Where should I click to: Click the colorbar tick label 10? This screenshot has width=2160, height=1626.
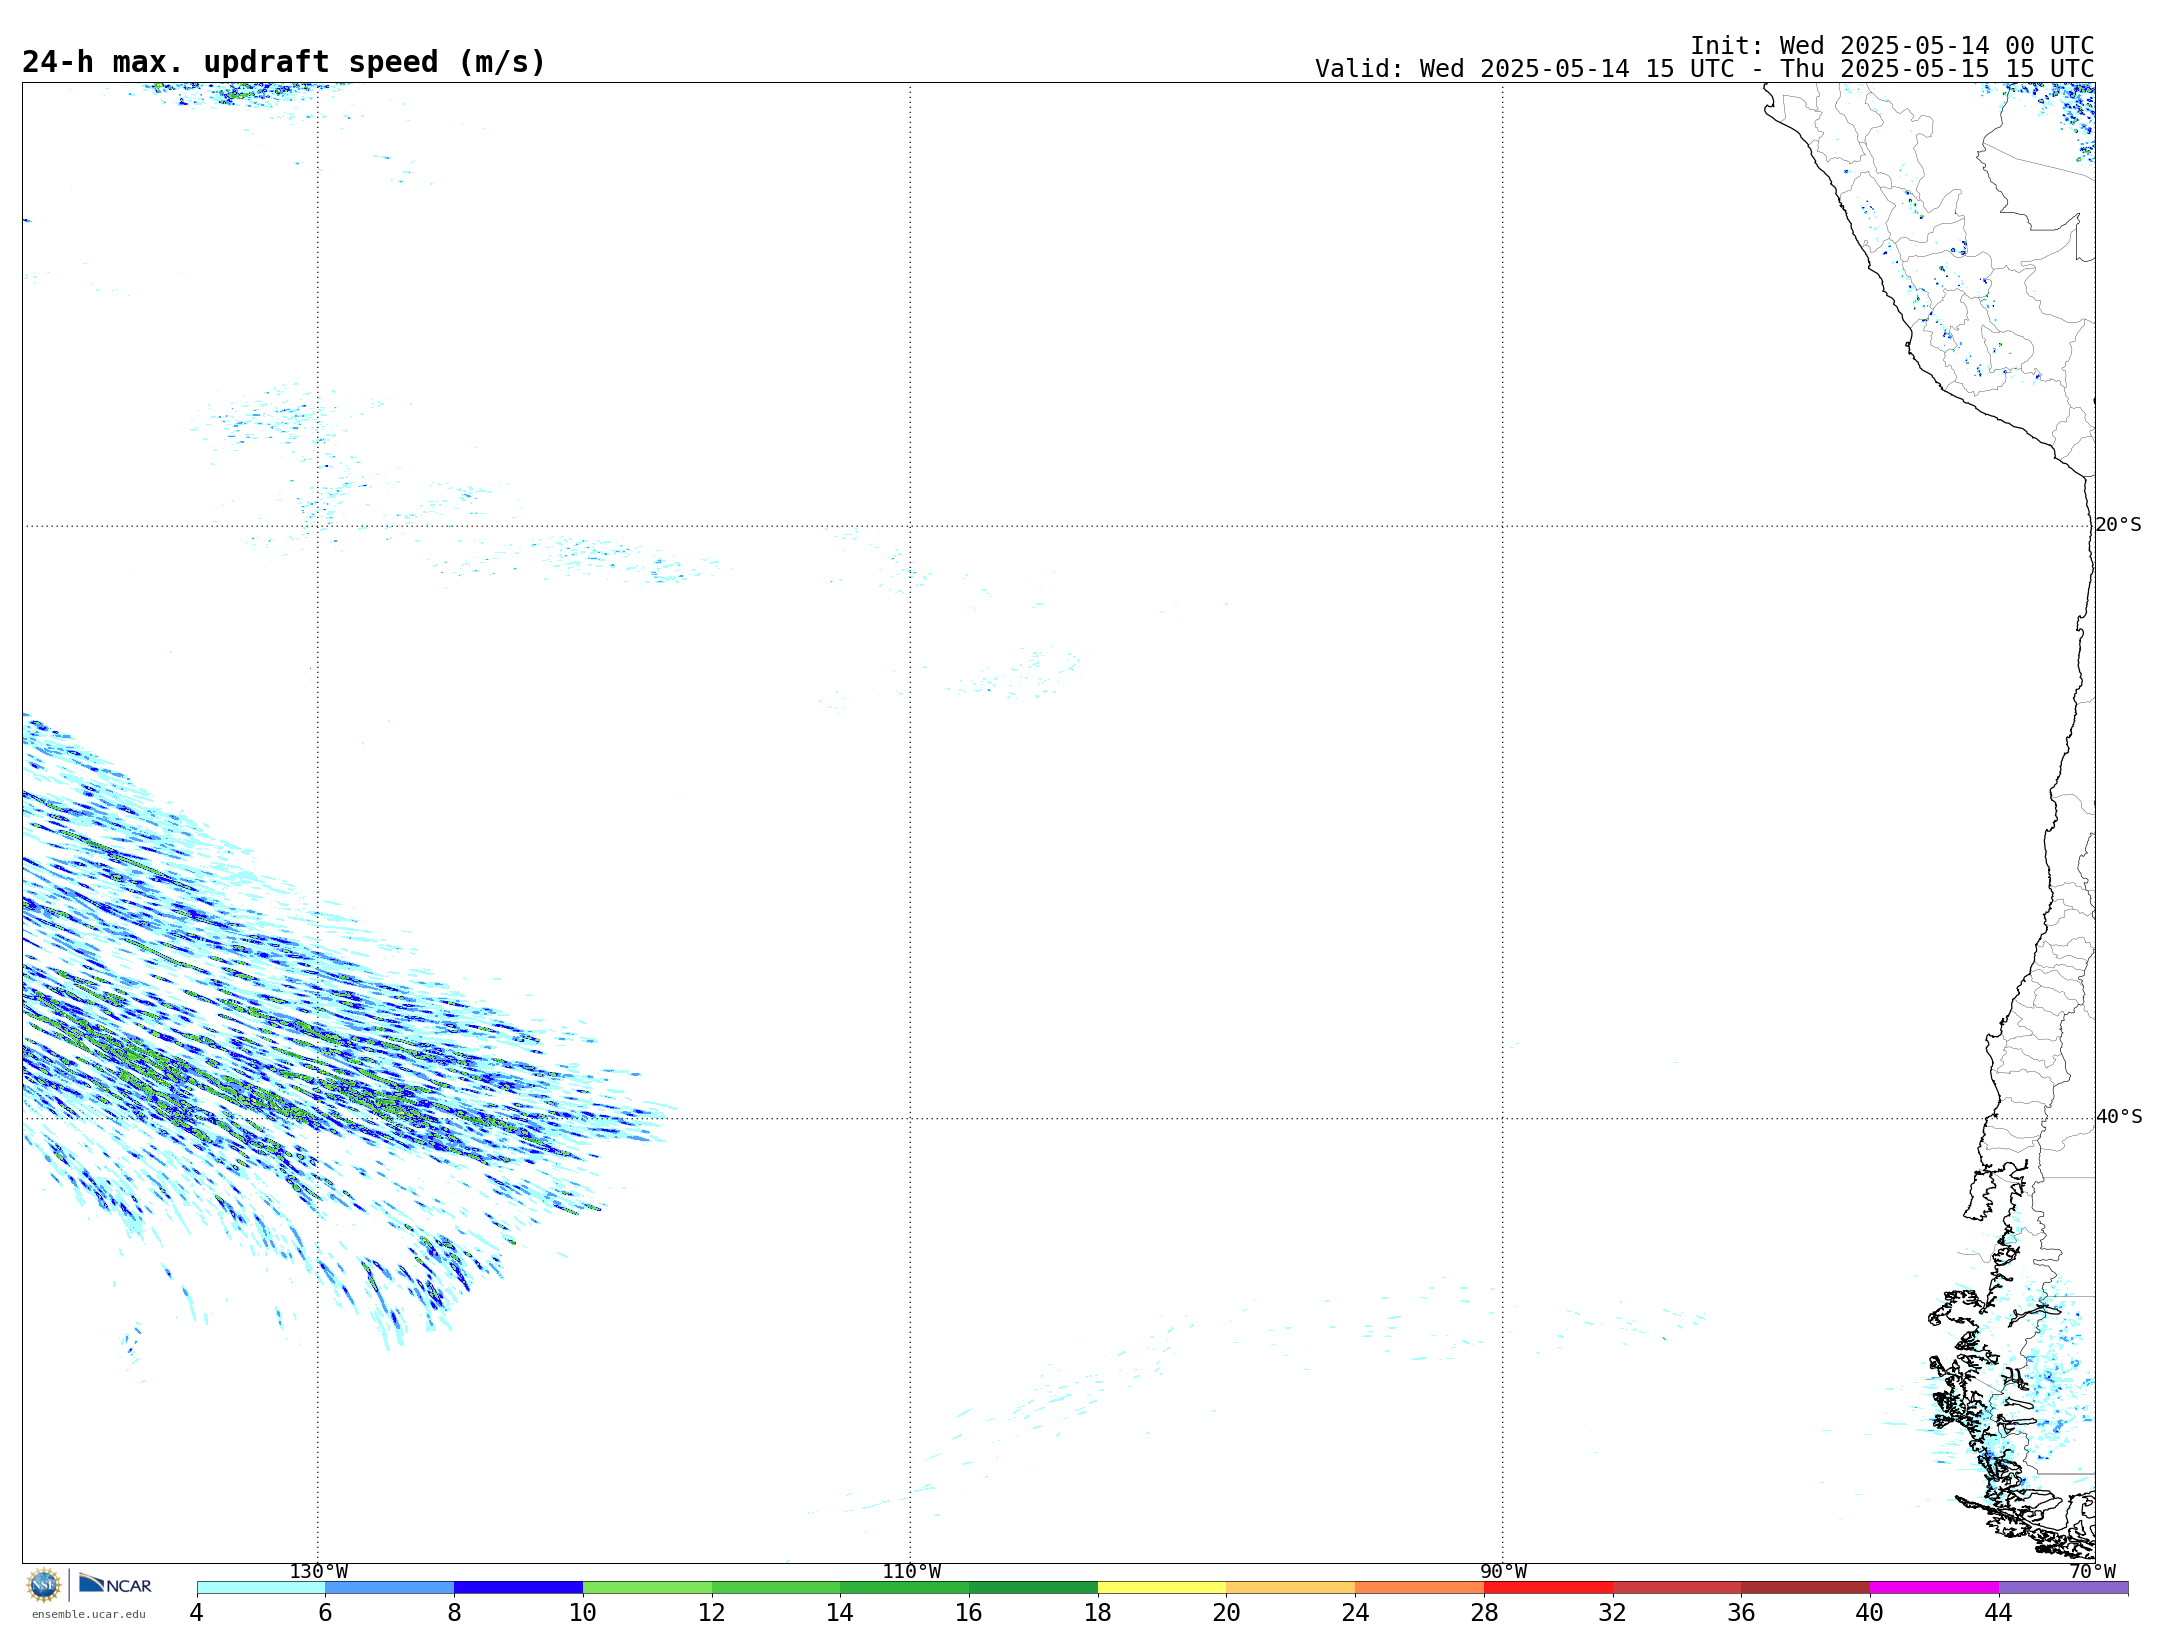(583, 1612)
